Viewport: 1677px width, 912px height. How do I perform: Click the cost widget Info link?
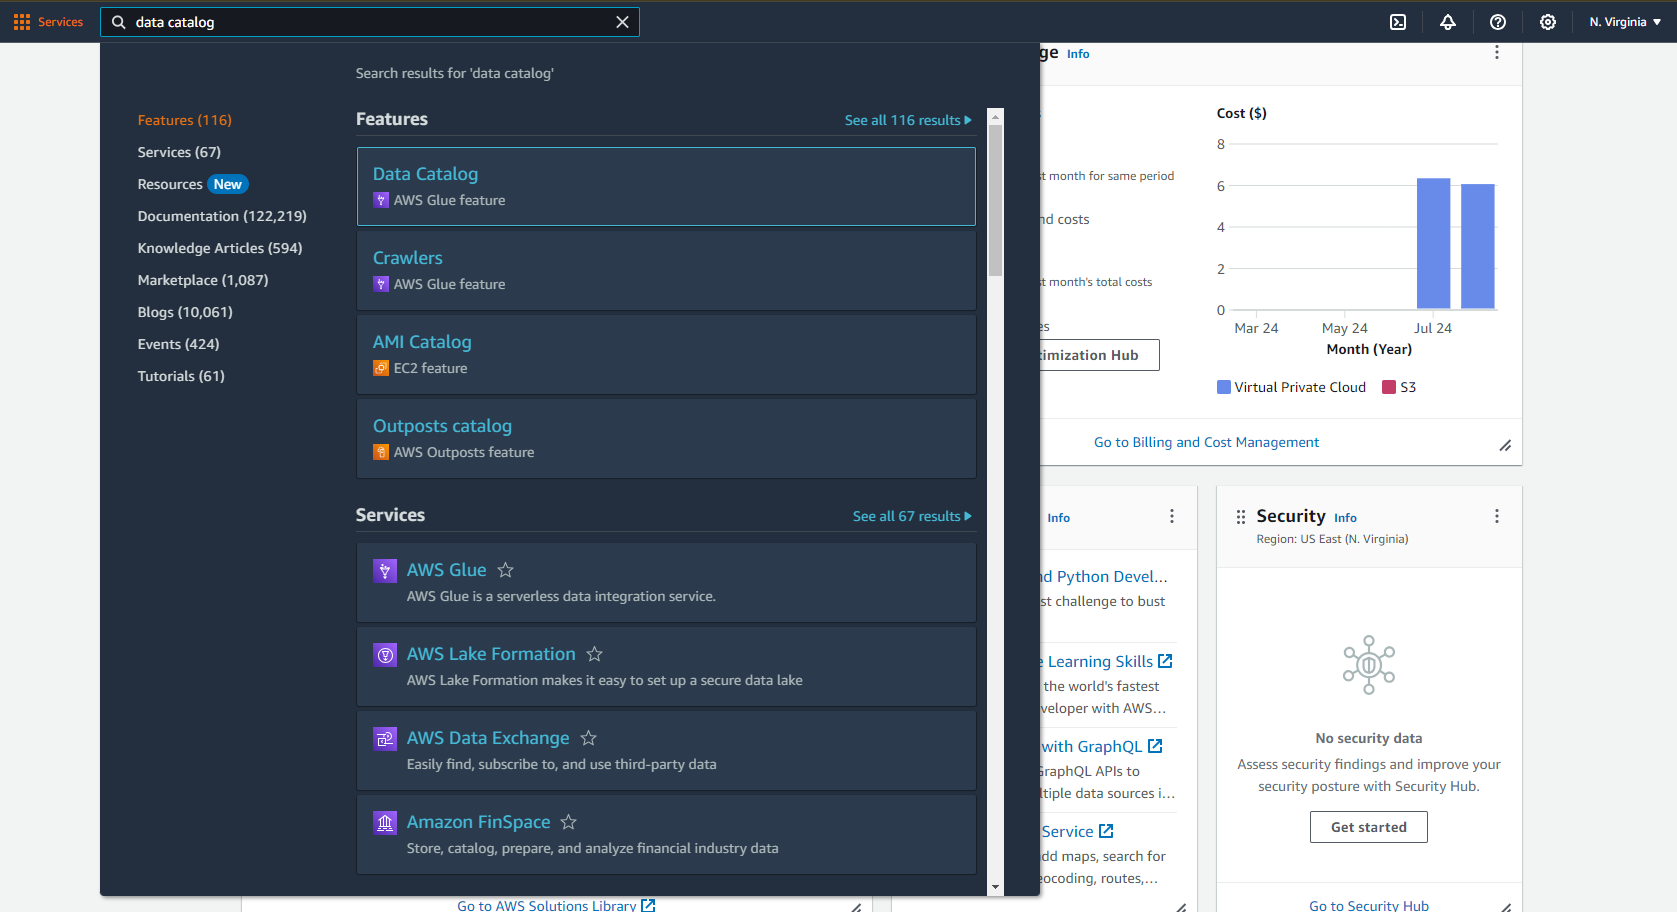pyautogui.click(x=1078, y=54)
